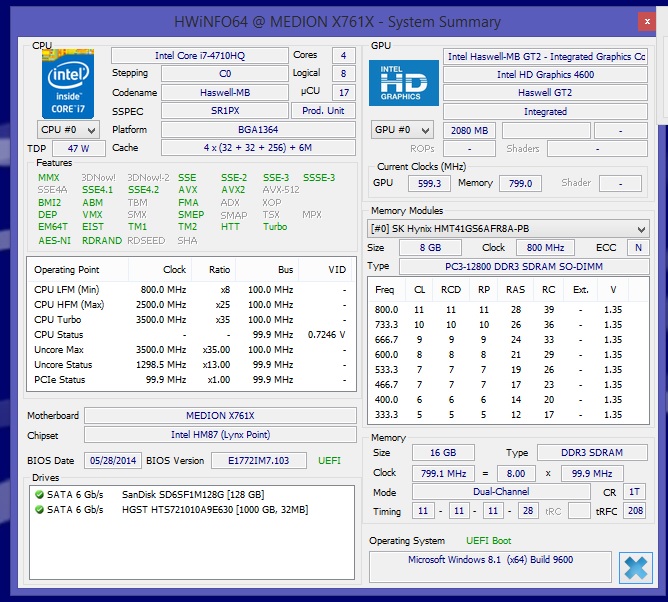The width and height of the screenshot is (668, 602).
Task: Click the Operating Point column header
Action: point(78,270)
